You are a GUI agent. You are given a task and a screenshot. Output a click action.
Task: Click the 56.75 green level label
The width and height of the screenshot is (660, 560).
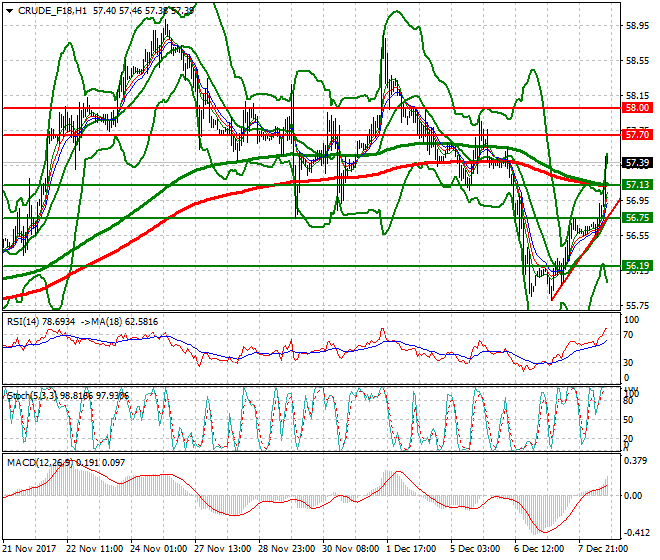pyautogui.click(x=637, y=218)
